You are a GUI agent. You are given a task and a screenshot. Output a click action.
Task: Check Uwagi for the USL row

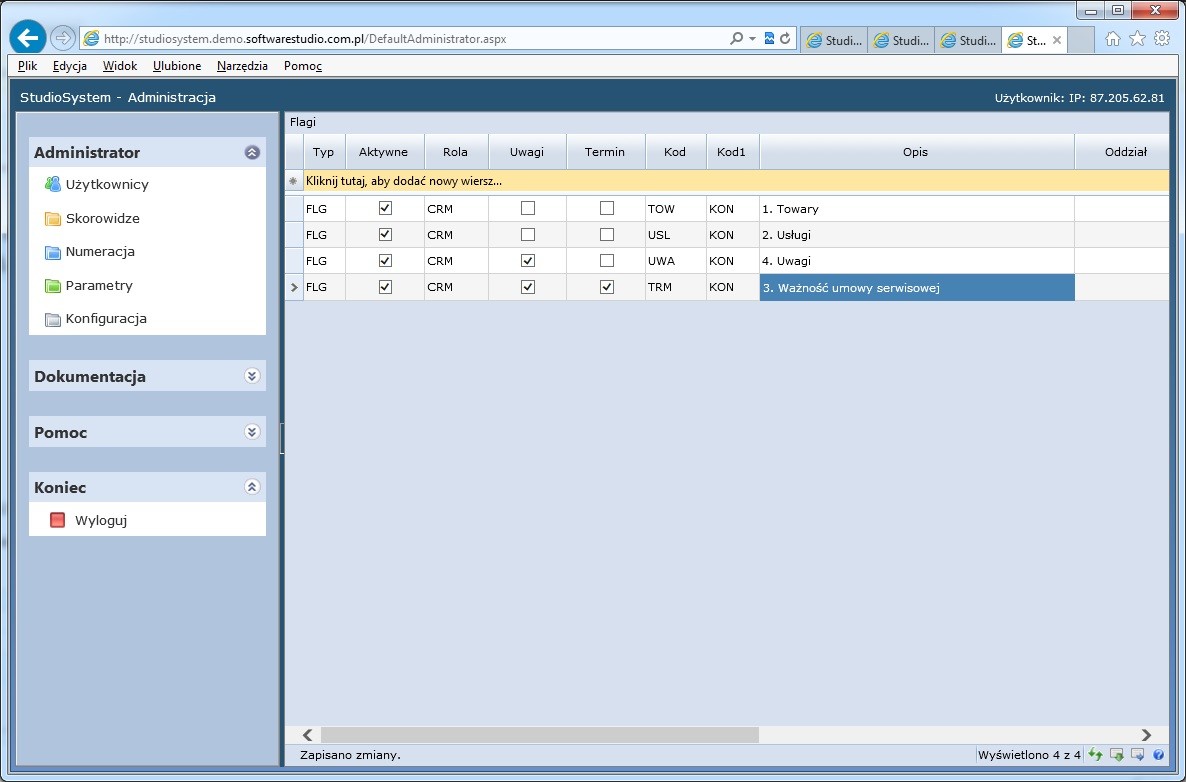[x=528, y=234]
